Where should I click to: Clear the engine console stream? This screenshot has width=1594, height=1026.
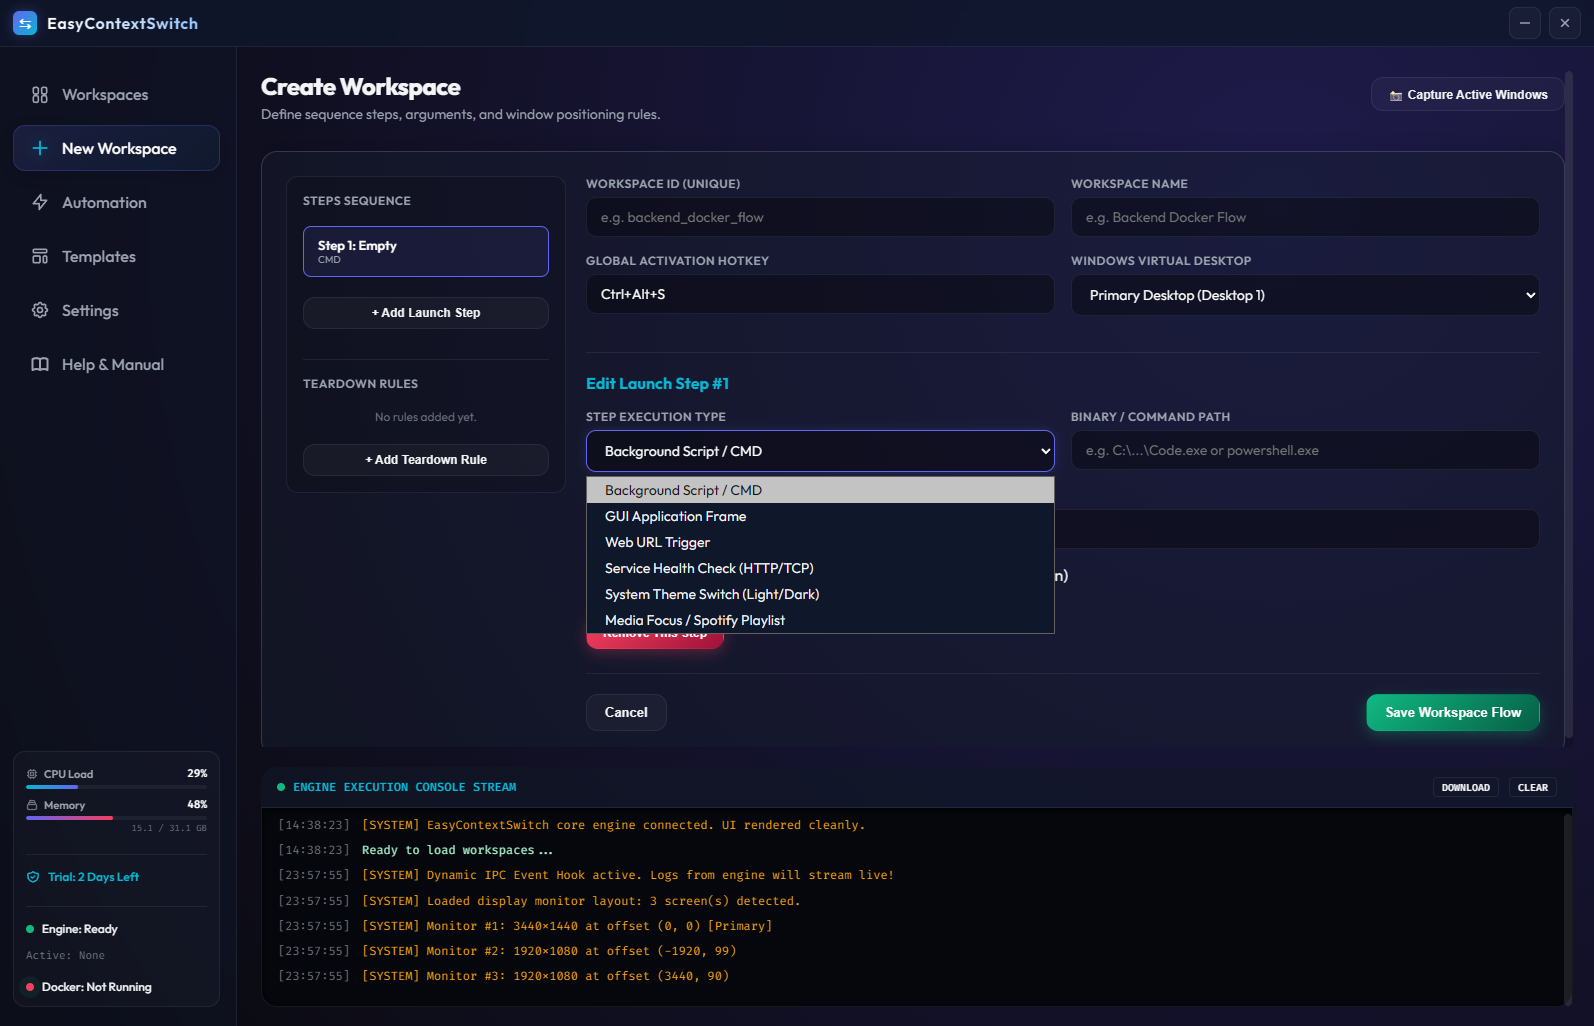point(1533,788)
